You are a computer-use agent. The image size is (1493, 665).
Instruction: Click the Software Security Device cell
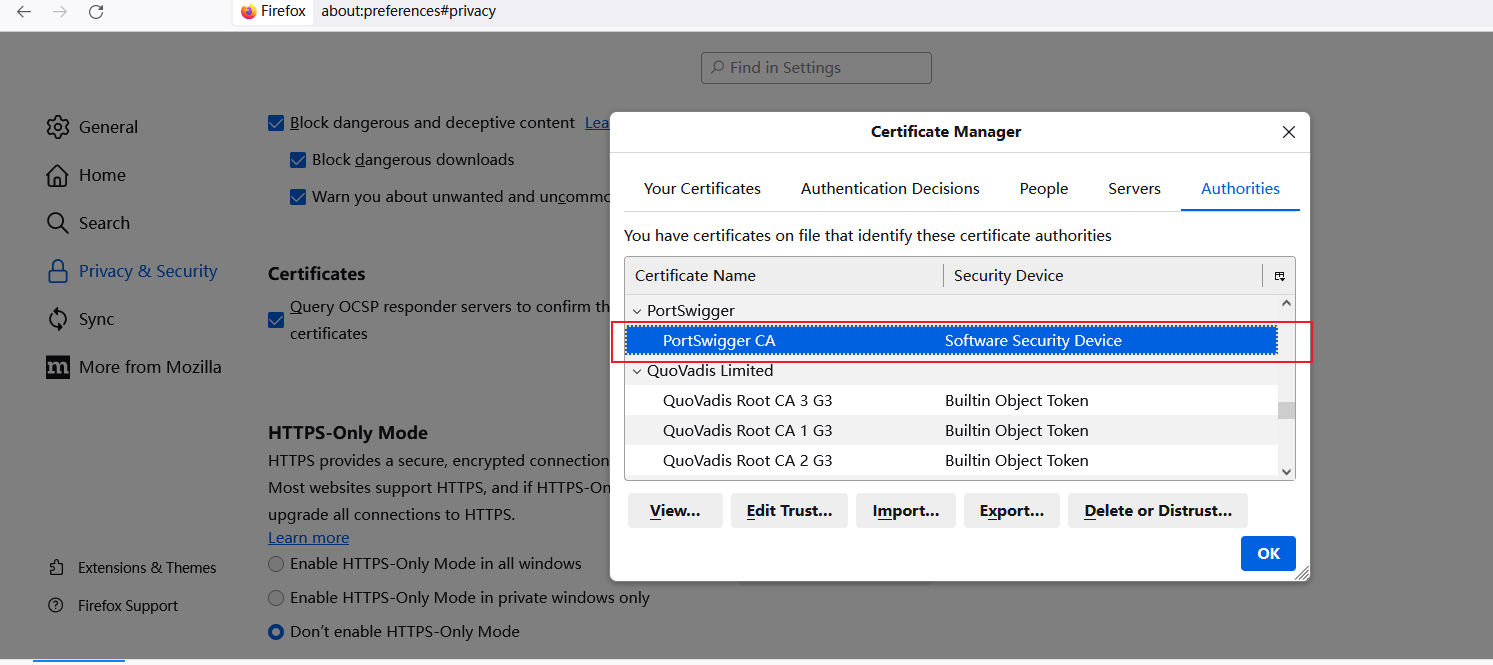(1033, 341)
